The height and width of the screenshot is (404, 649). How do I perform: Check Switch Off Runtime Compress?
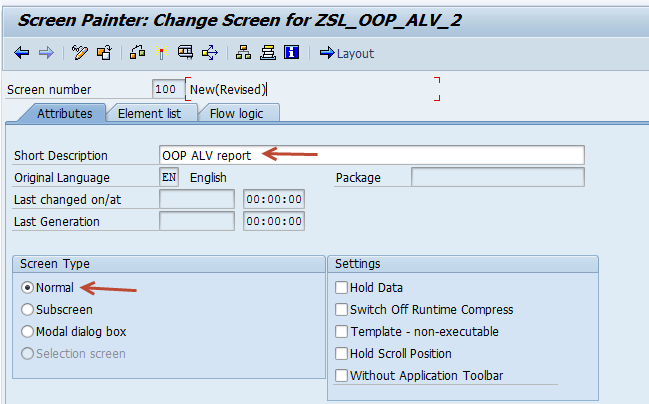pos(342,310)
